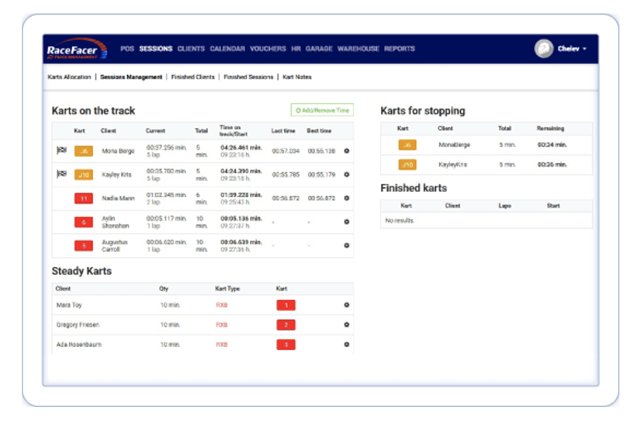Expand the Chelev user dropdown

pyautogui.click(x=572, y=49)
